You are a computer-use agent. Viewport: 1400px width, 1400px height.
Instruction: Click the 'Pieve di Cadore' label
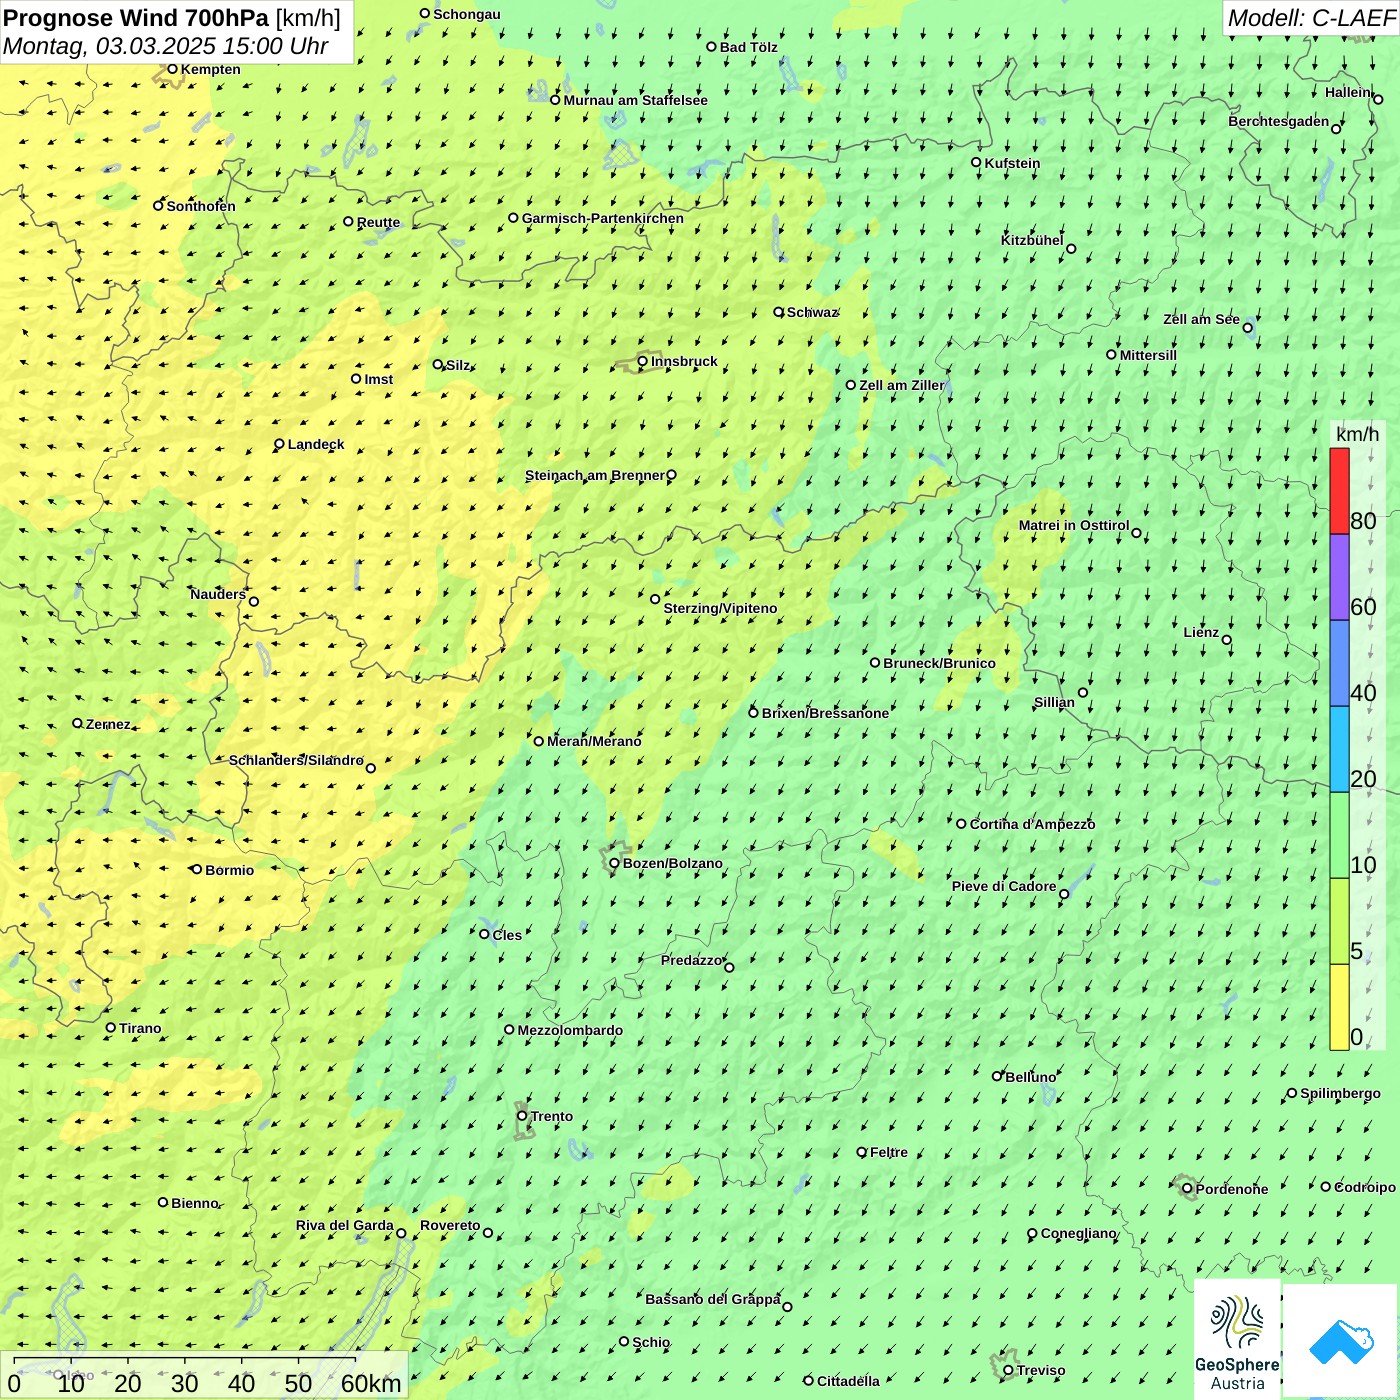pyautogui.click(x=1004, y=886)
